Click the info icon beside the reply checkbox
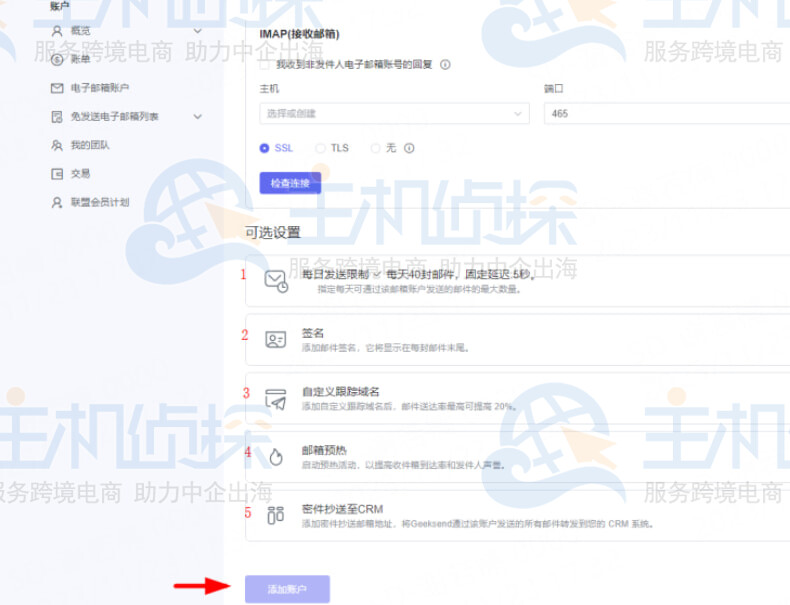Image resolution: width=790 pixels, height=605 pixels. (x=445, y=64)
